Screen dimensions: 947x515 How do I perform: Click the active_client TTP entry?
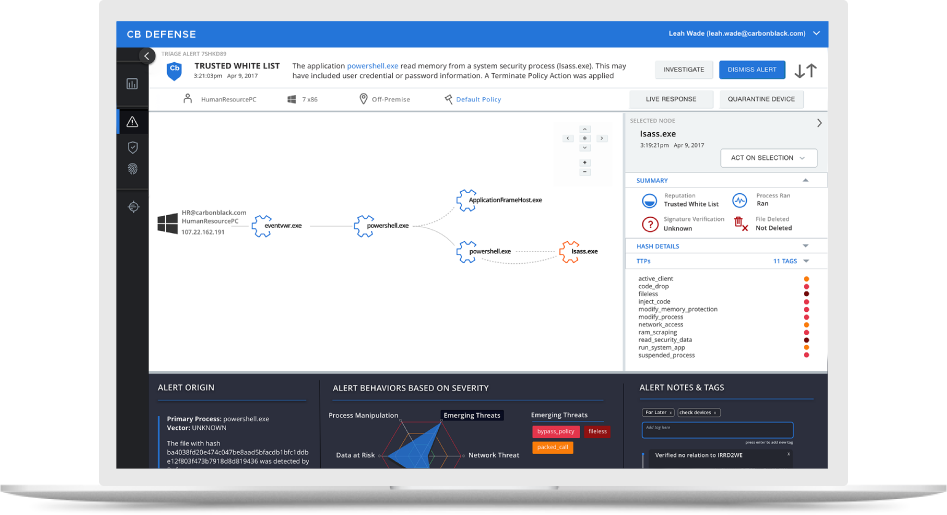655,279
